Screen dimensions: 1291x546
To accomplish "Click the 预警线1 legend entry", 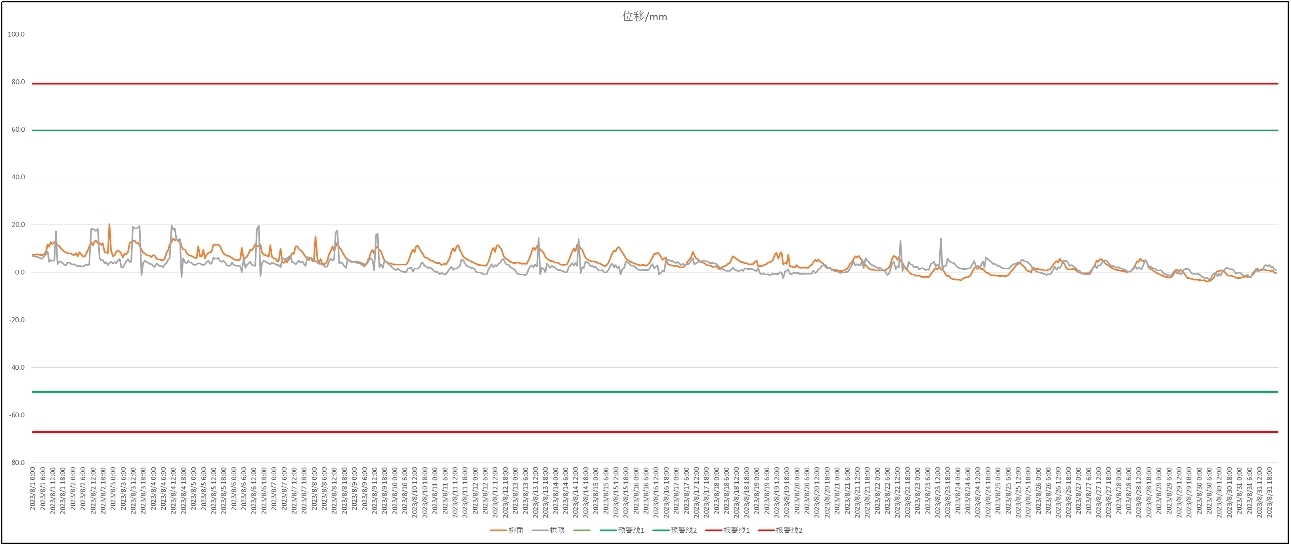I will 622,530.
